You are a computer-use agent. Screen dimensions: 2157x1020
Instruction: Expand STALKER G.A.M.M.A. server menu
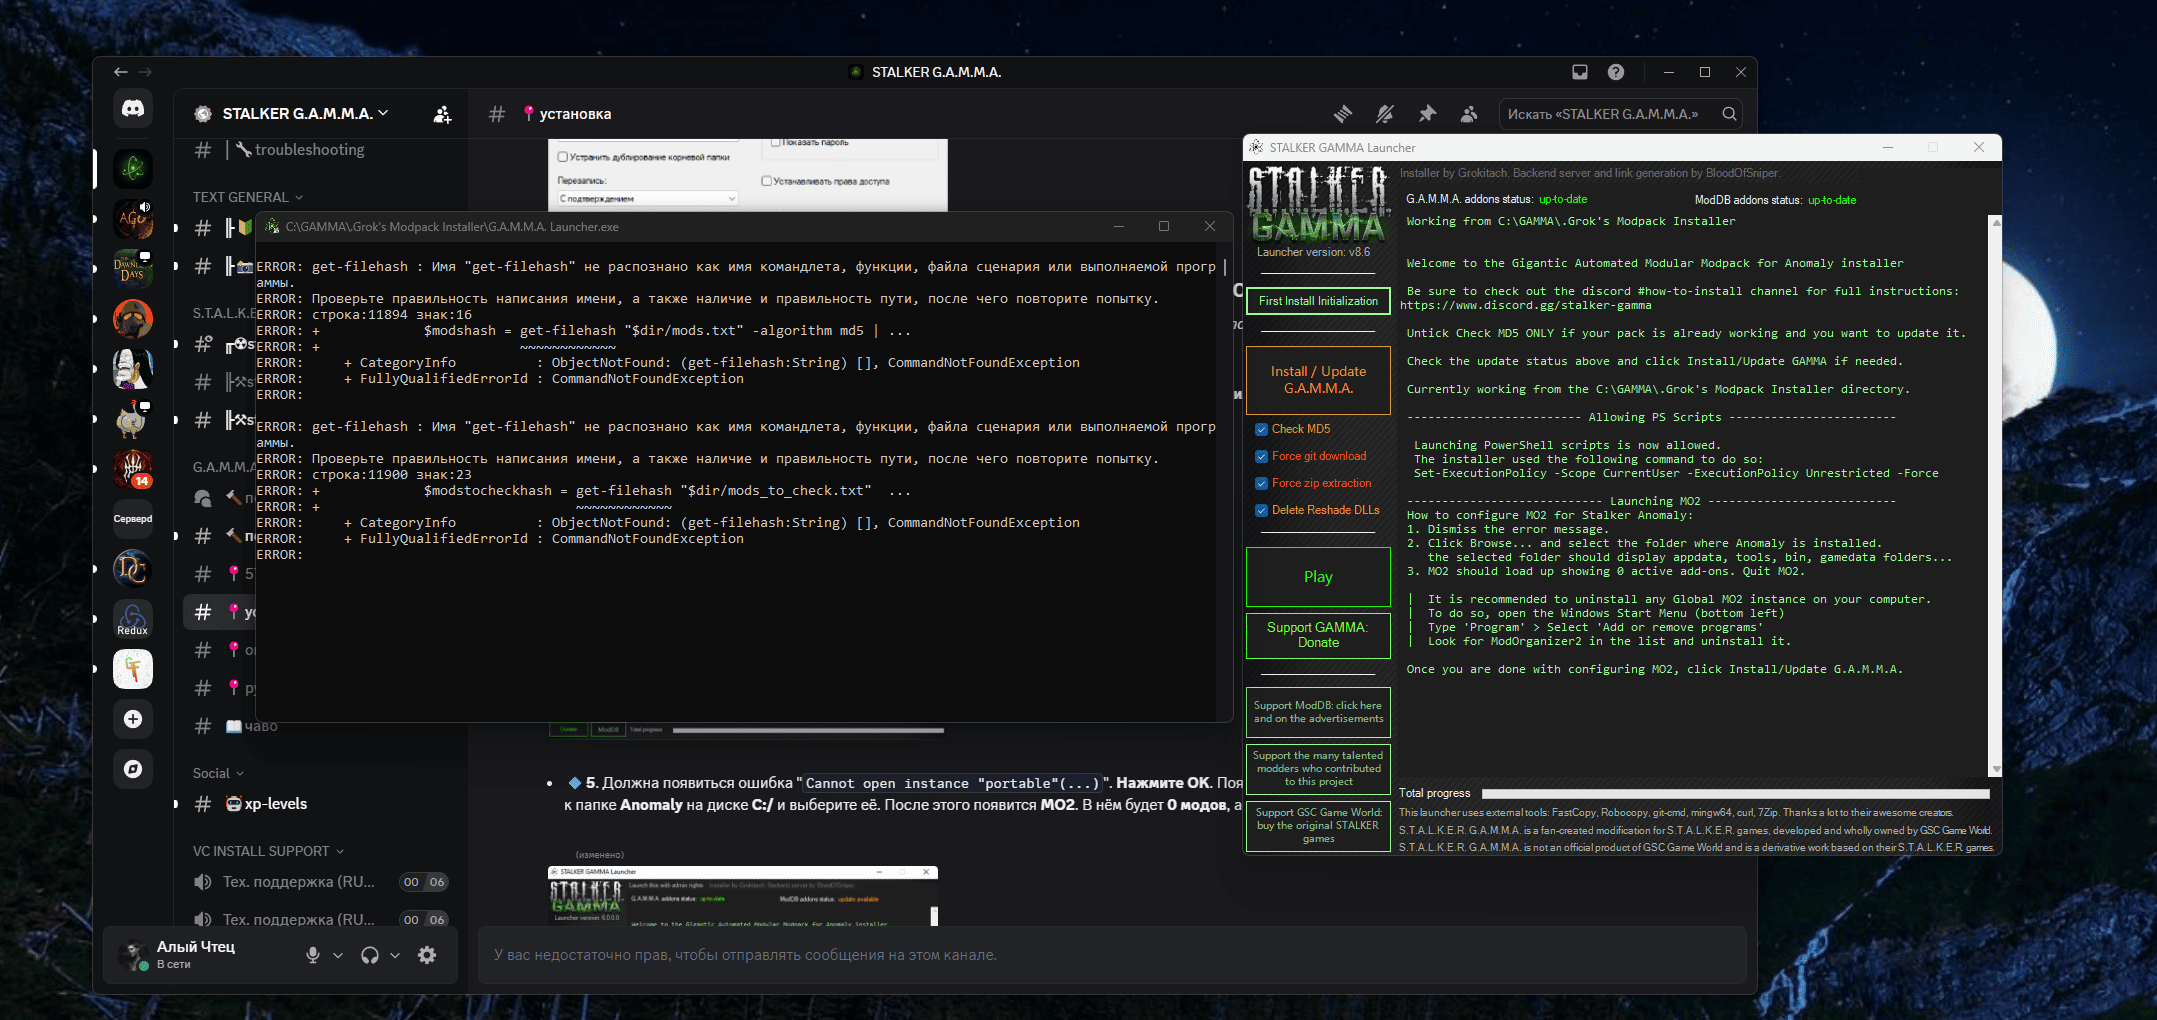(x=305, y=114)
